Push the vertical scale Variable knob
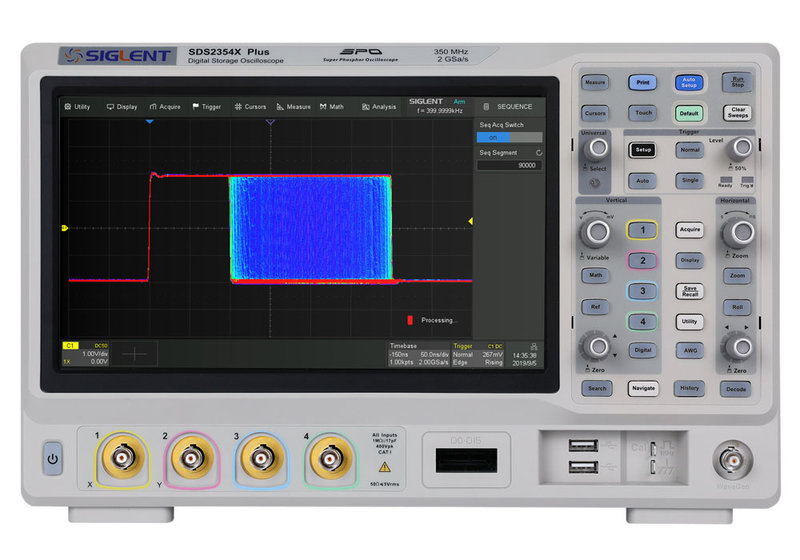This screenshot has width=800, height=560. (596, 232)
